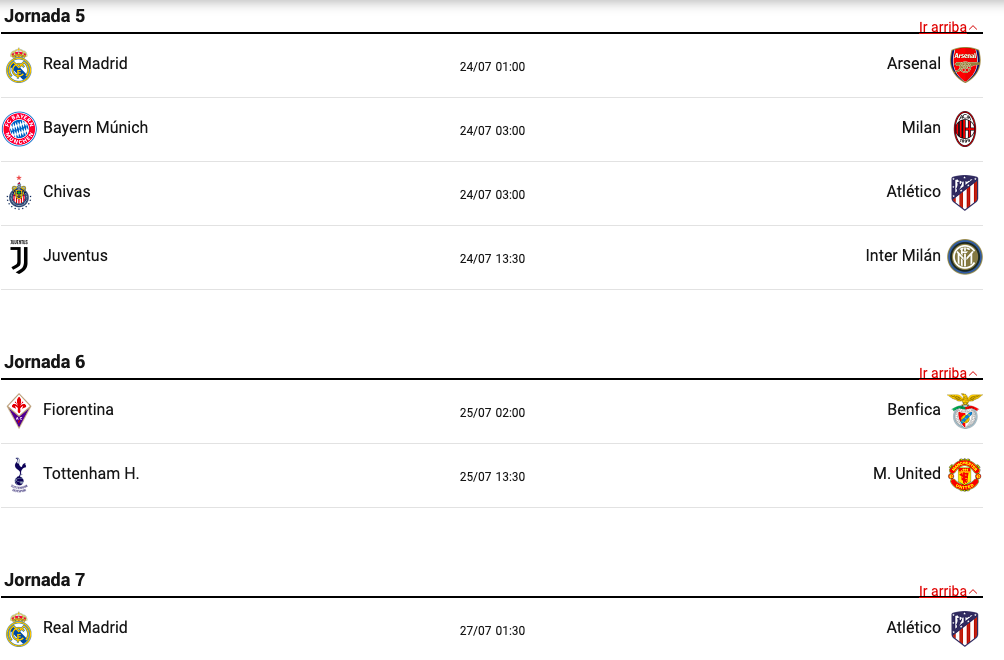Image resolution: width=1004 pixels, height=660 pixels.
Task: Click the Fiorentina badge
Action: click(x=19, y=411)
